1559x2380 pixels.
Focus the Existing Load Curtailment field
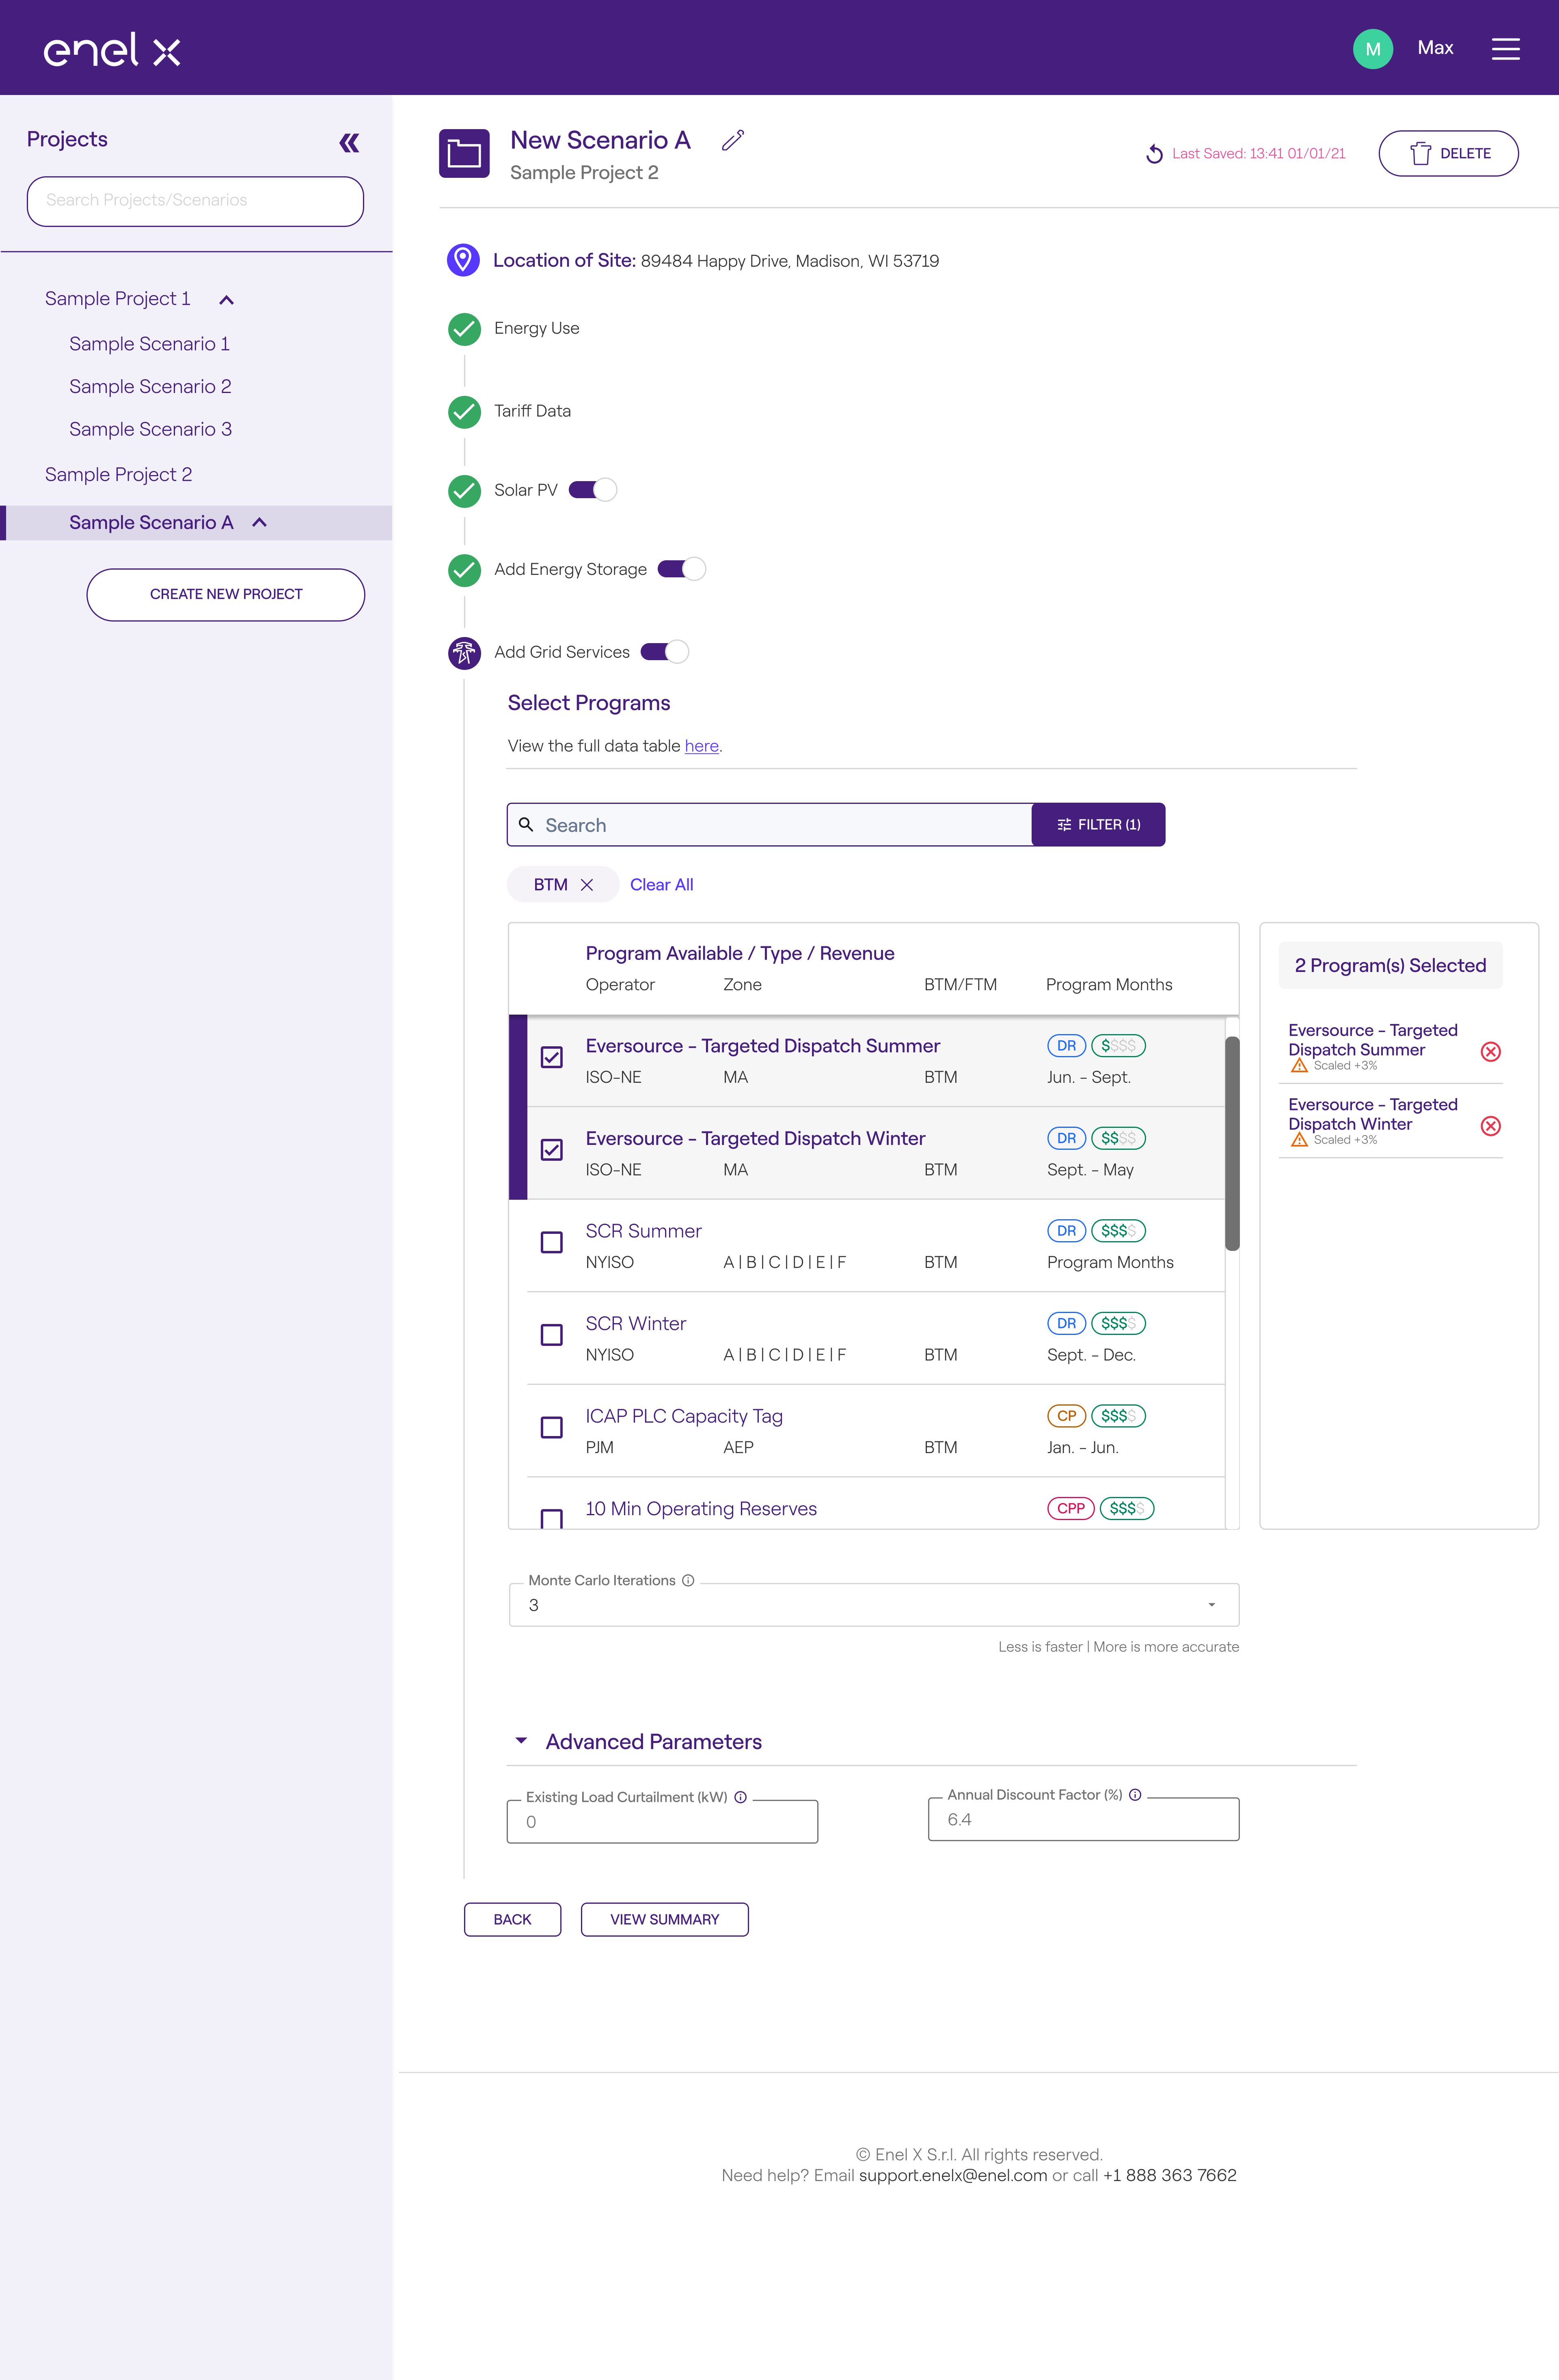662,1822
